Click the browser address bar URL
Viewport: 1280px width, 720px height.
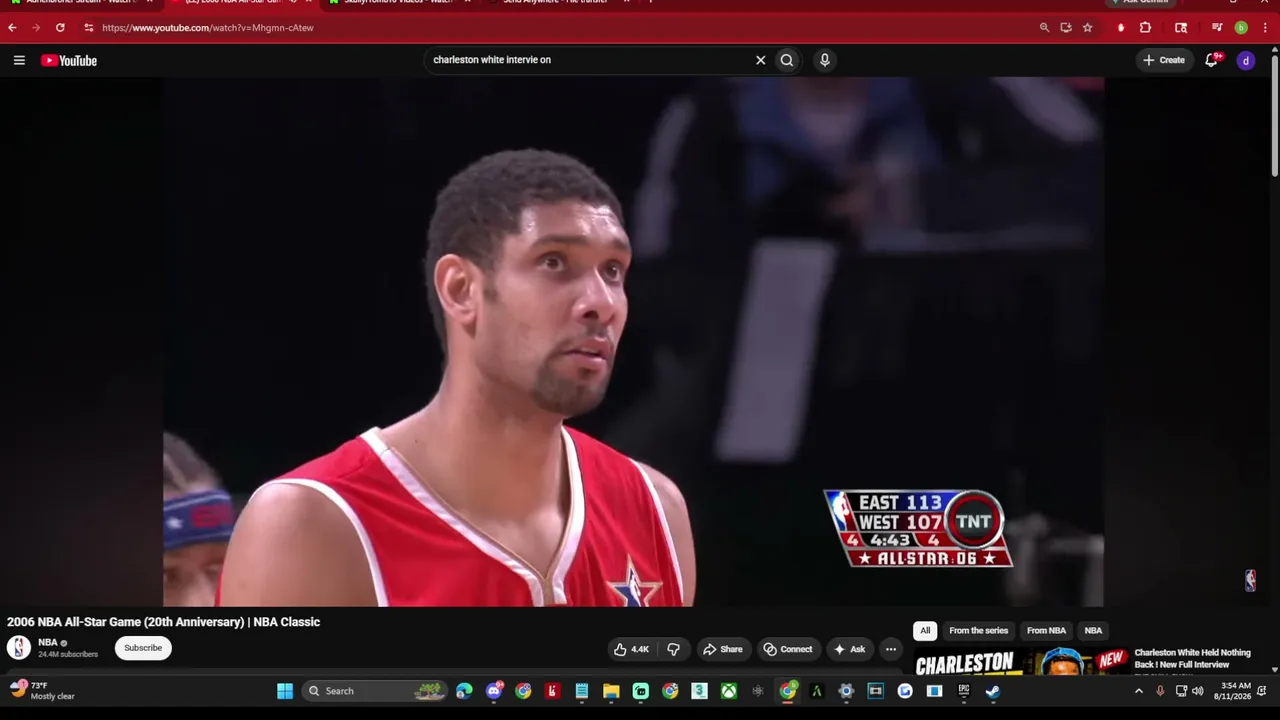coord(208,28)
